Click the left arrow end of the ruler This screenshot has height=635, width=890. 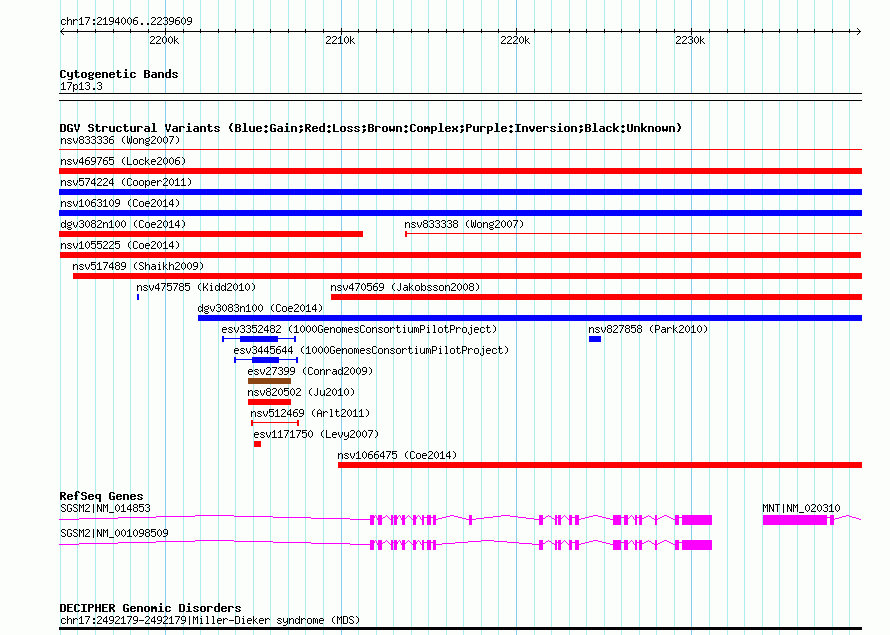pyautogui.click(x=62, y=31)
